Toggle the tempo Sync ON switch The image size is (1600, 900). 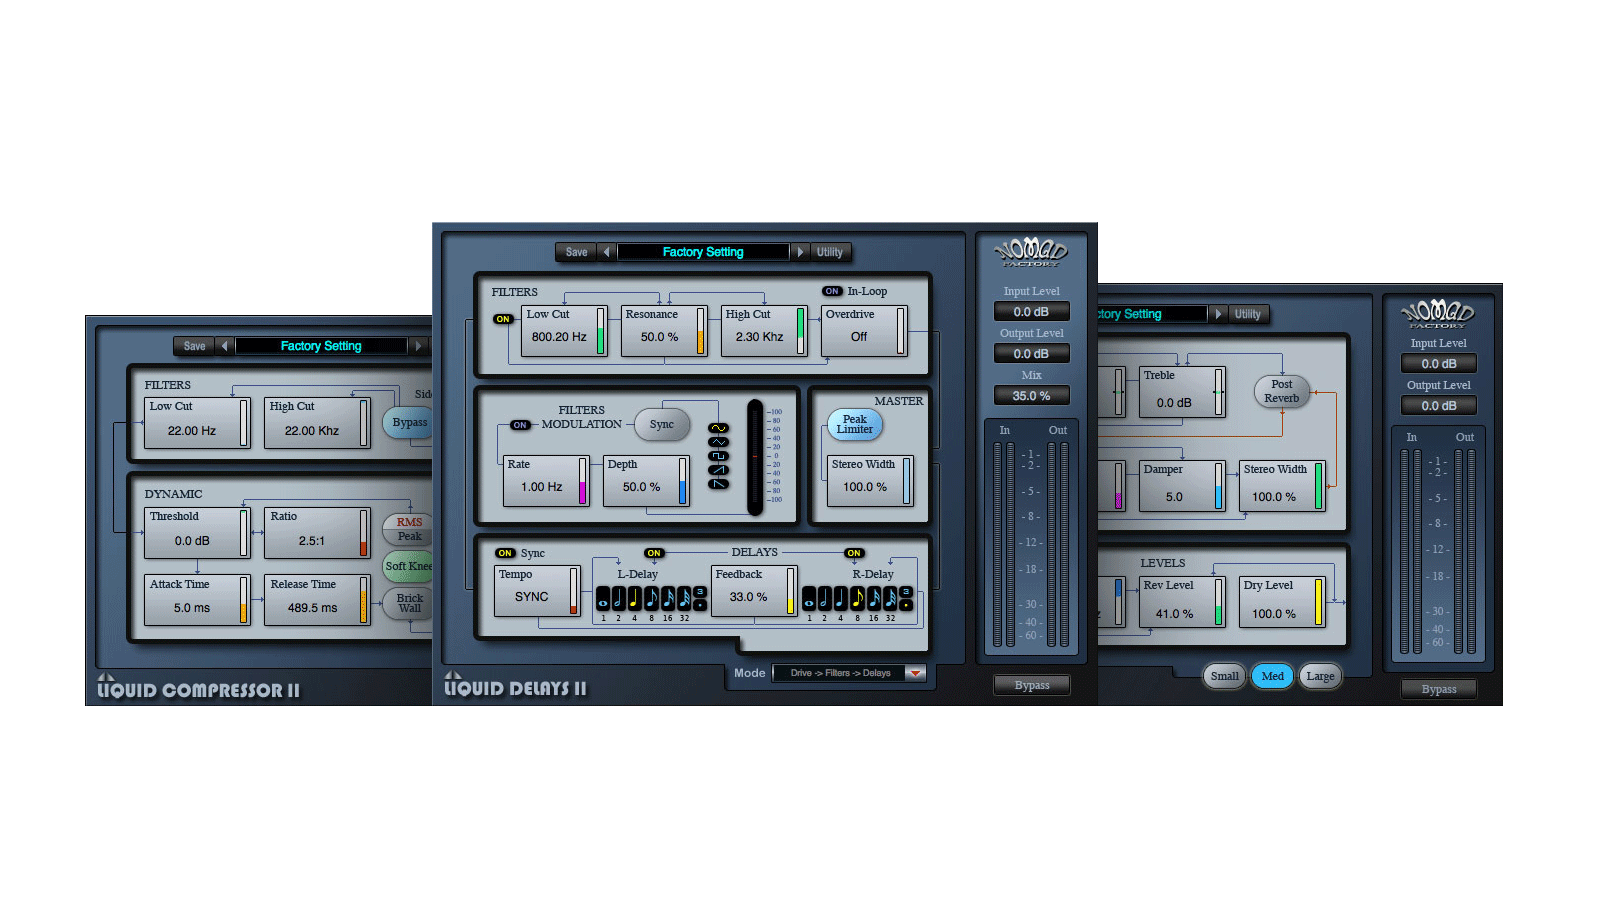click(505, 553)
